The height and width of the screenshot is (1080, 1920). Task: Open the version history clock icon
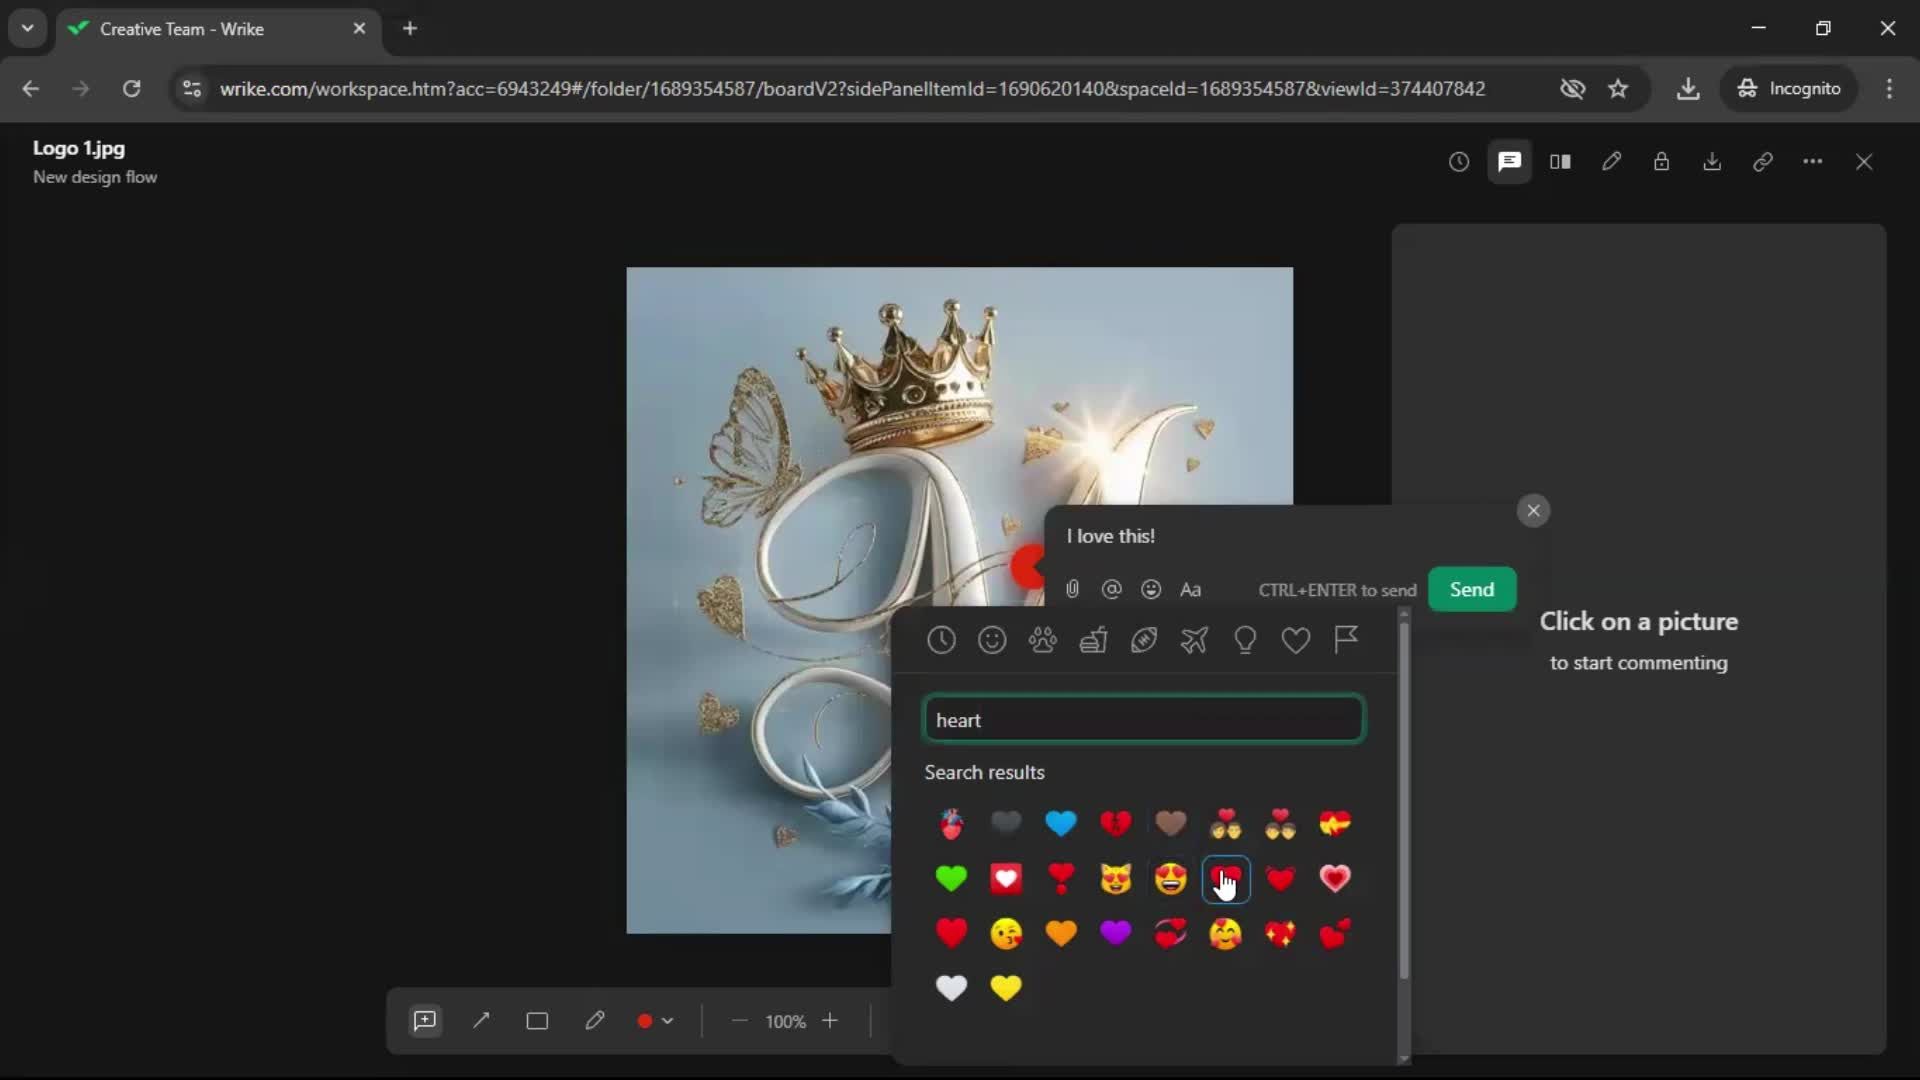point(1459,162)
